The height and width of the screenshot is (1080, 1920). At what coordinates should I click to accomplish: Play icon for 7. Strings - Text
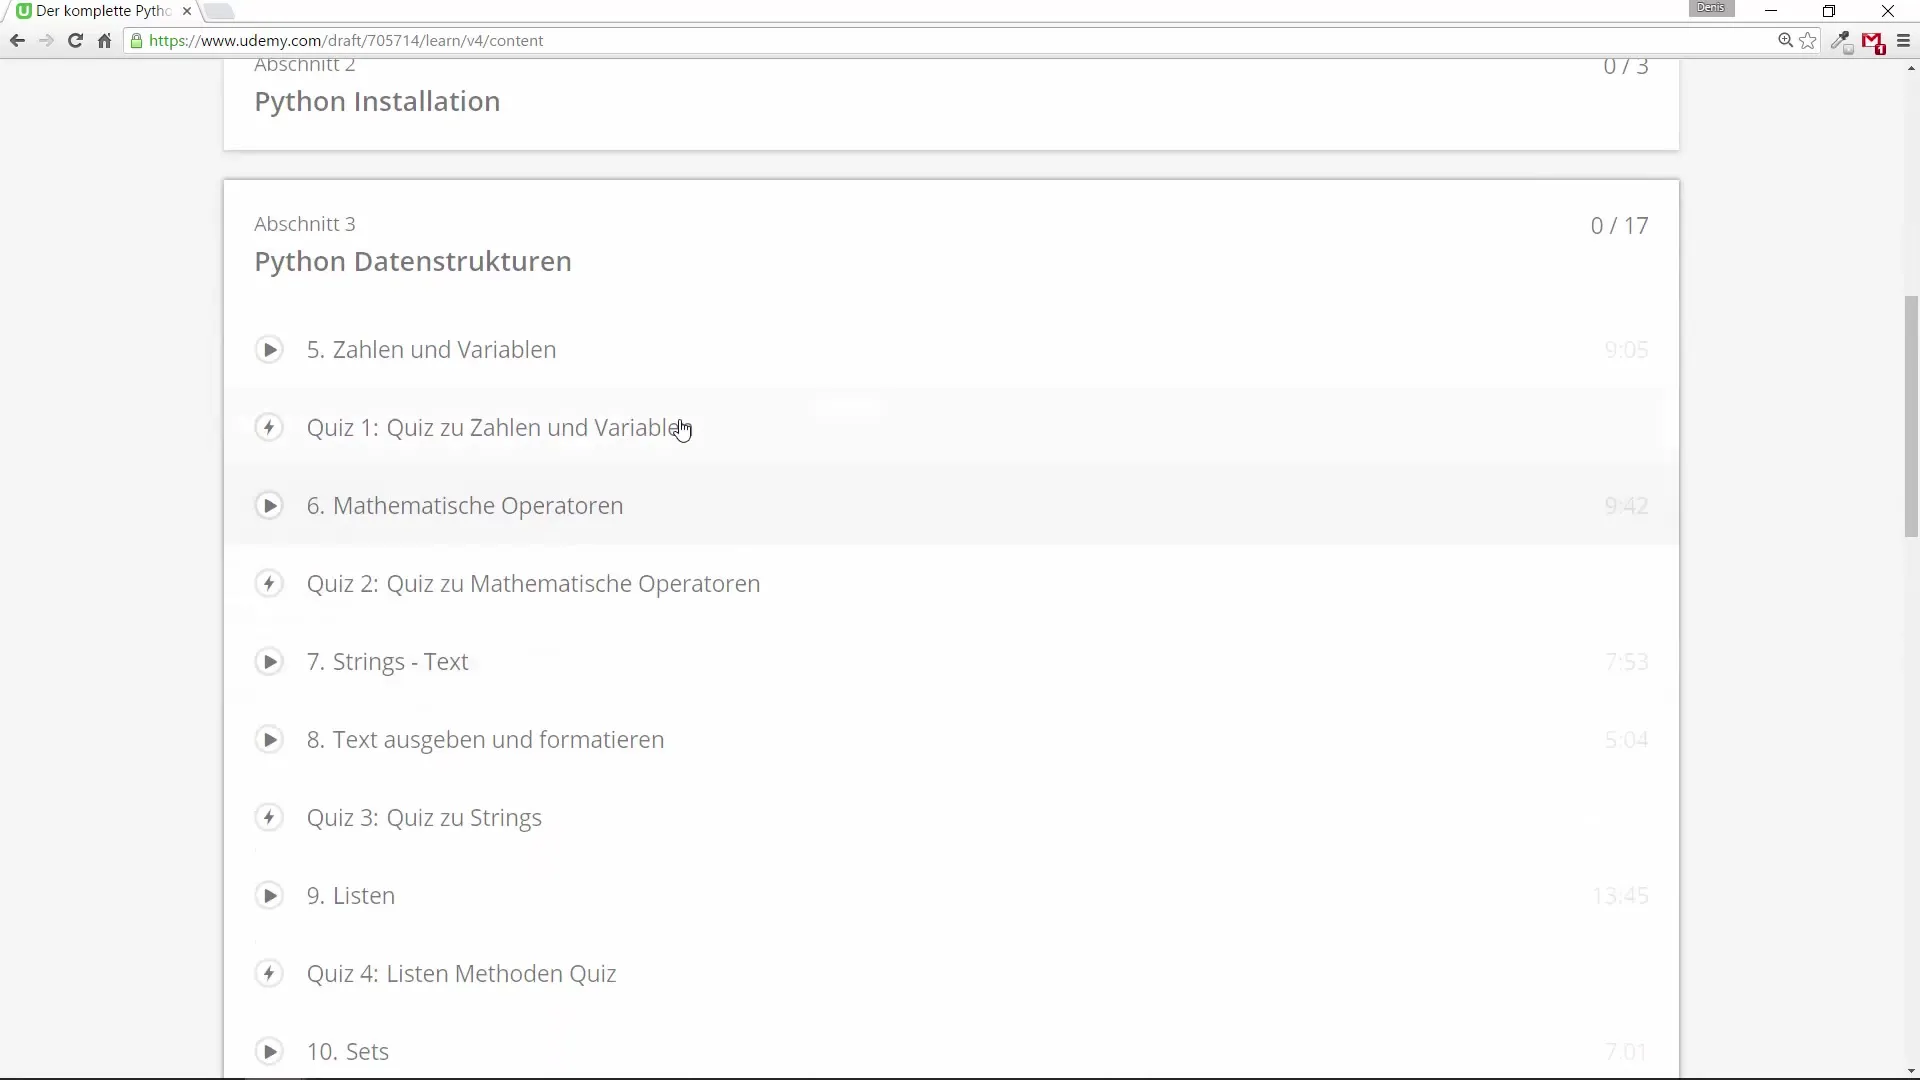(x=269, y=662)
